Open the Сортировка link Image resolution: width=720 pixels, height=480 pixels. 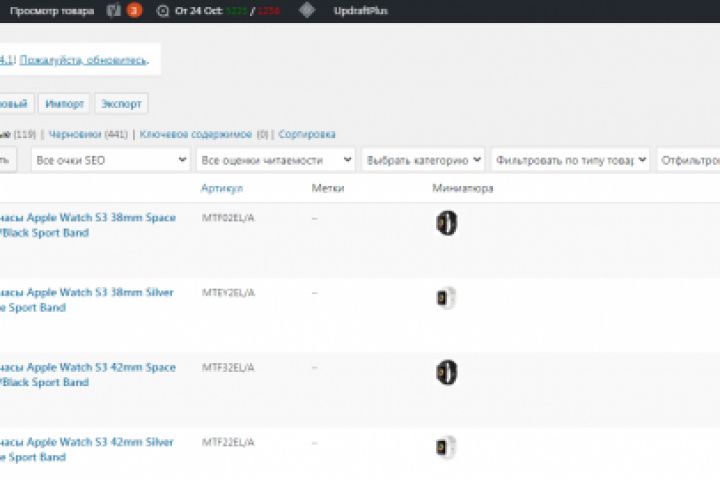[x=307, y=134]
